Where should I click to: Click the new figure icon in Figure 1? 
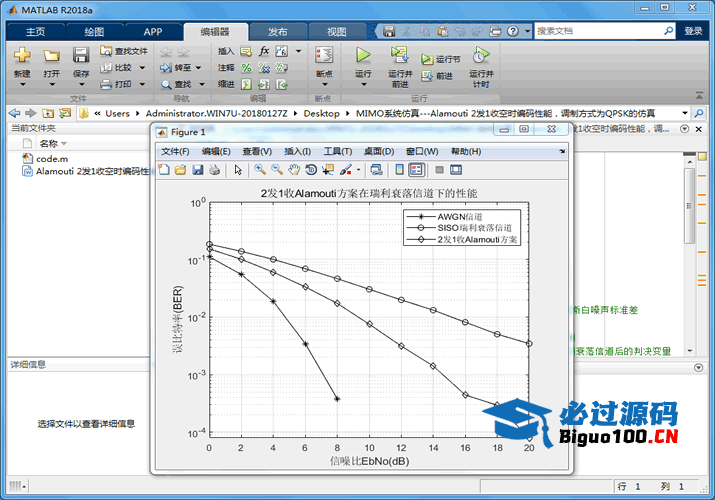point(164,170)
